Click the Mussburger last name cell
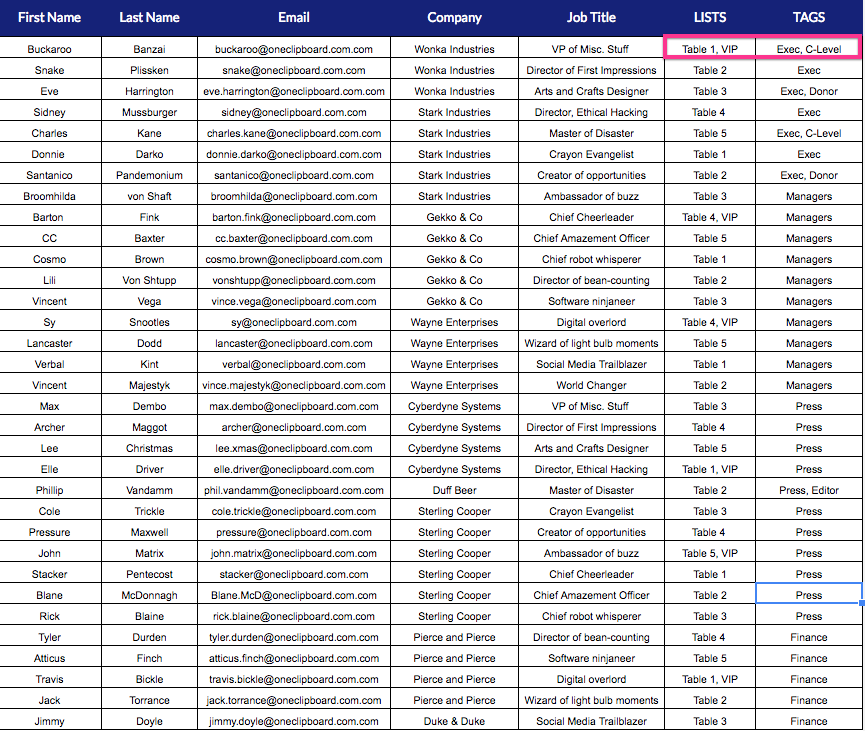865x731 pixels. pyautogui.click(x=149, y=112)
